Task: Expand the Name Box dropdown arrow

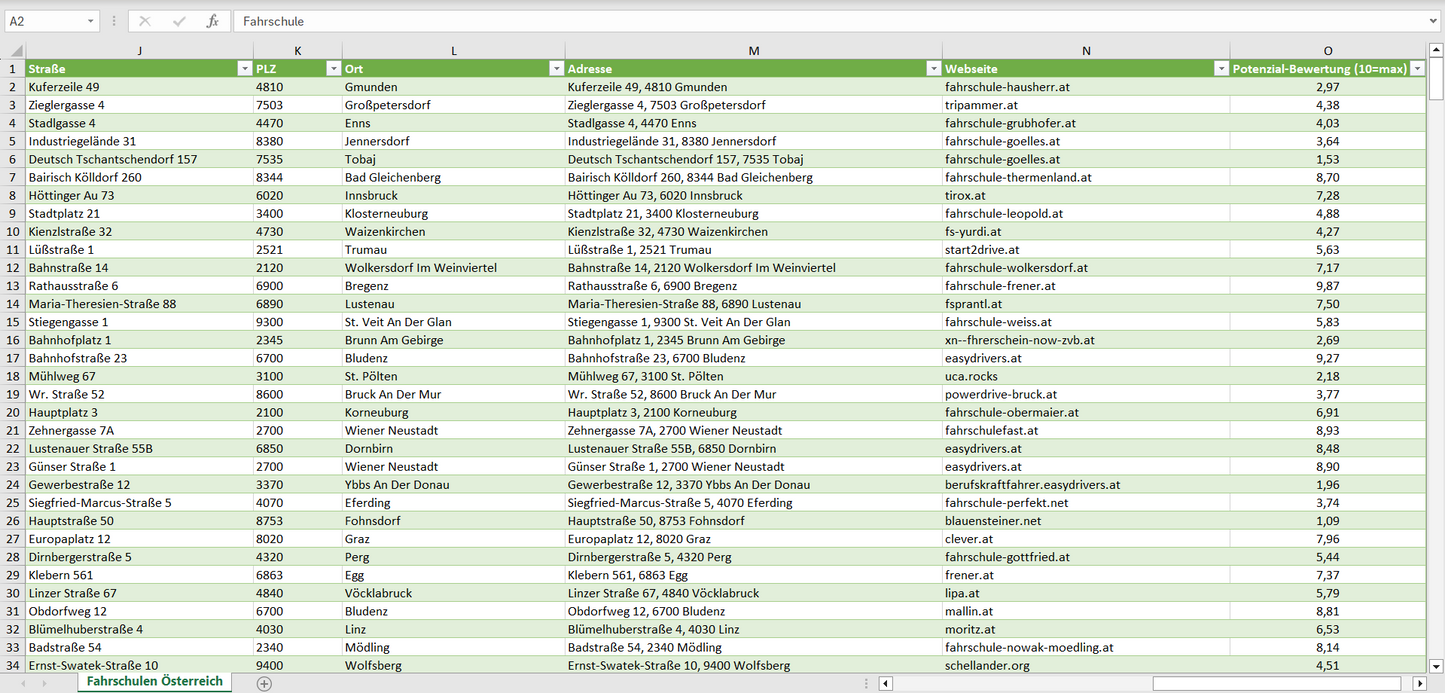Action: click(x=91, y=21)
